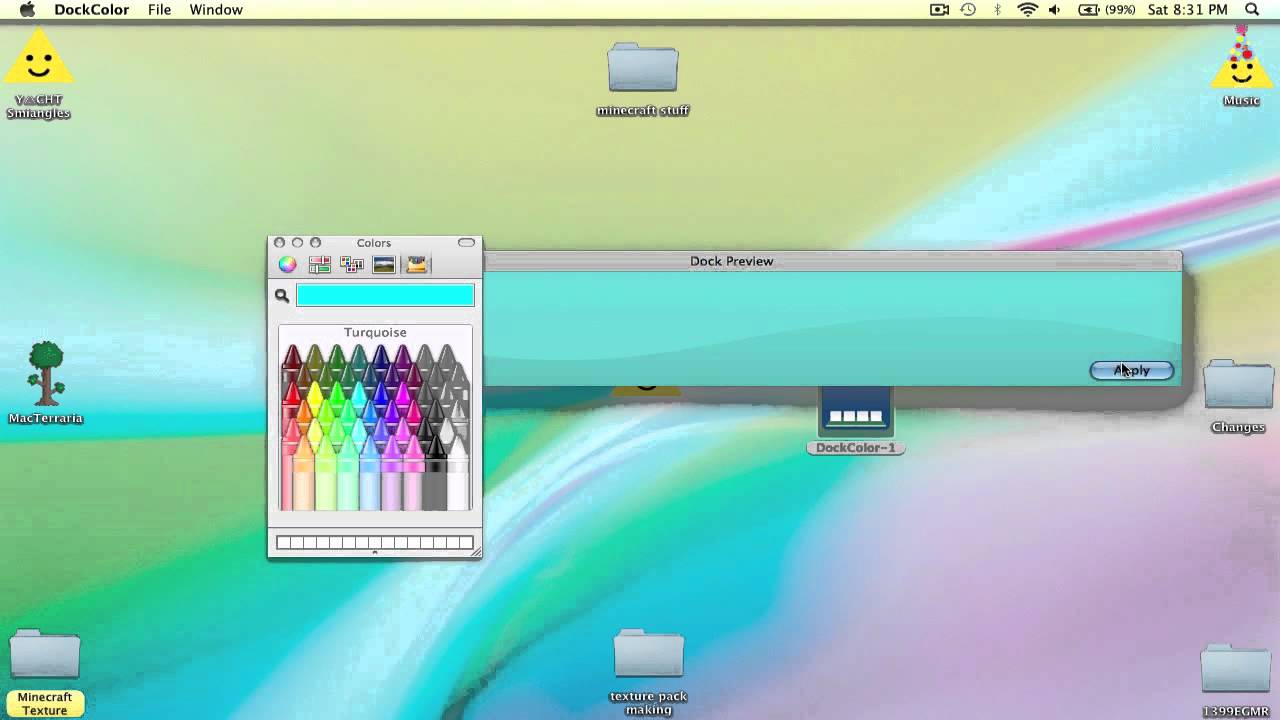1280x720 pixels.
Task: Open Spotlight search magnifier
Action: (1252, 10)
